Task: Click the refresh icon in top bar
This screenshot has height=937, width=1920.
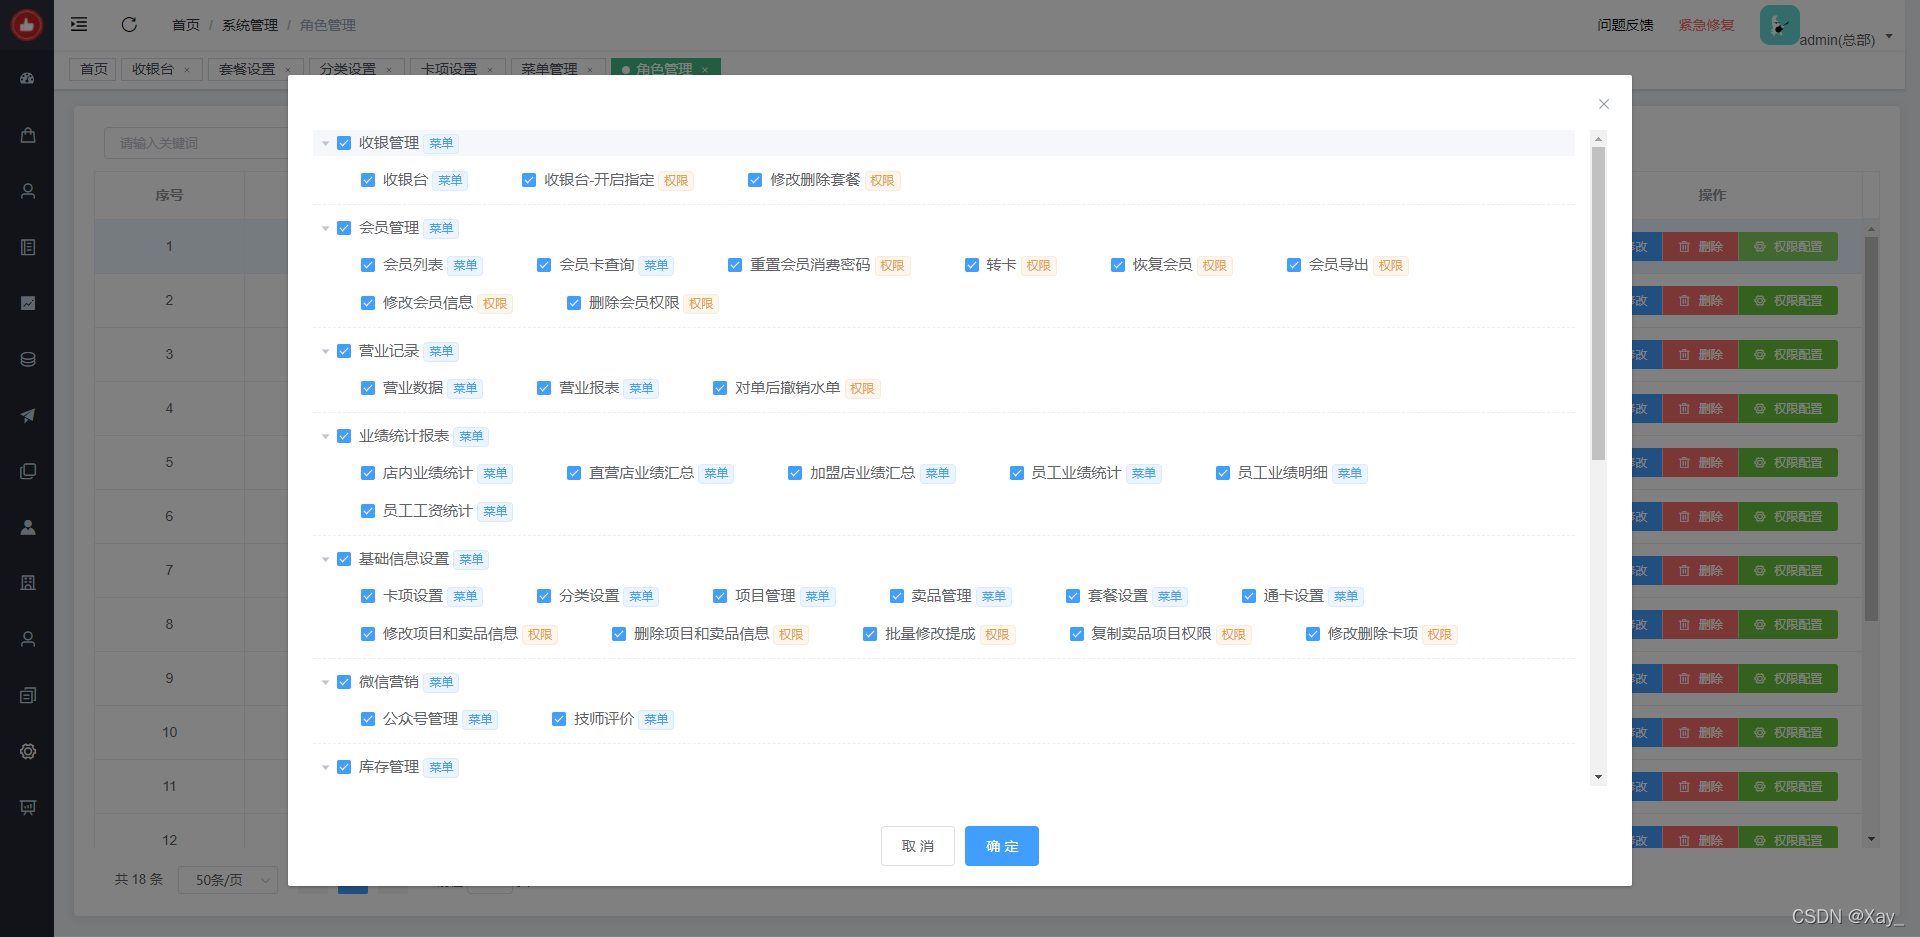Action: tap(129, 24)
